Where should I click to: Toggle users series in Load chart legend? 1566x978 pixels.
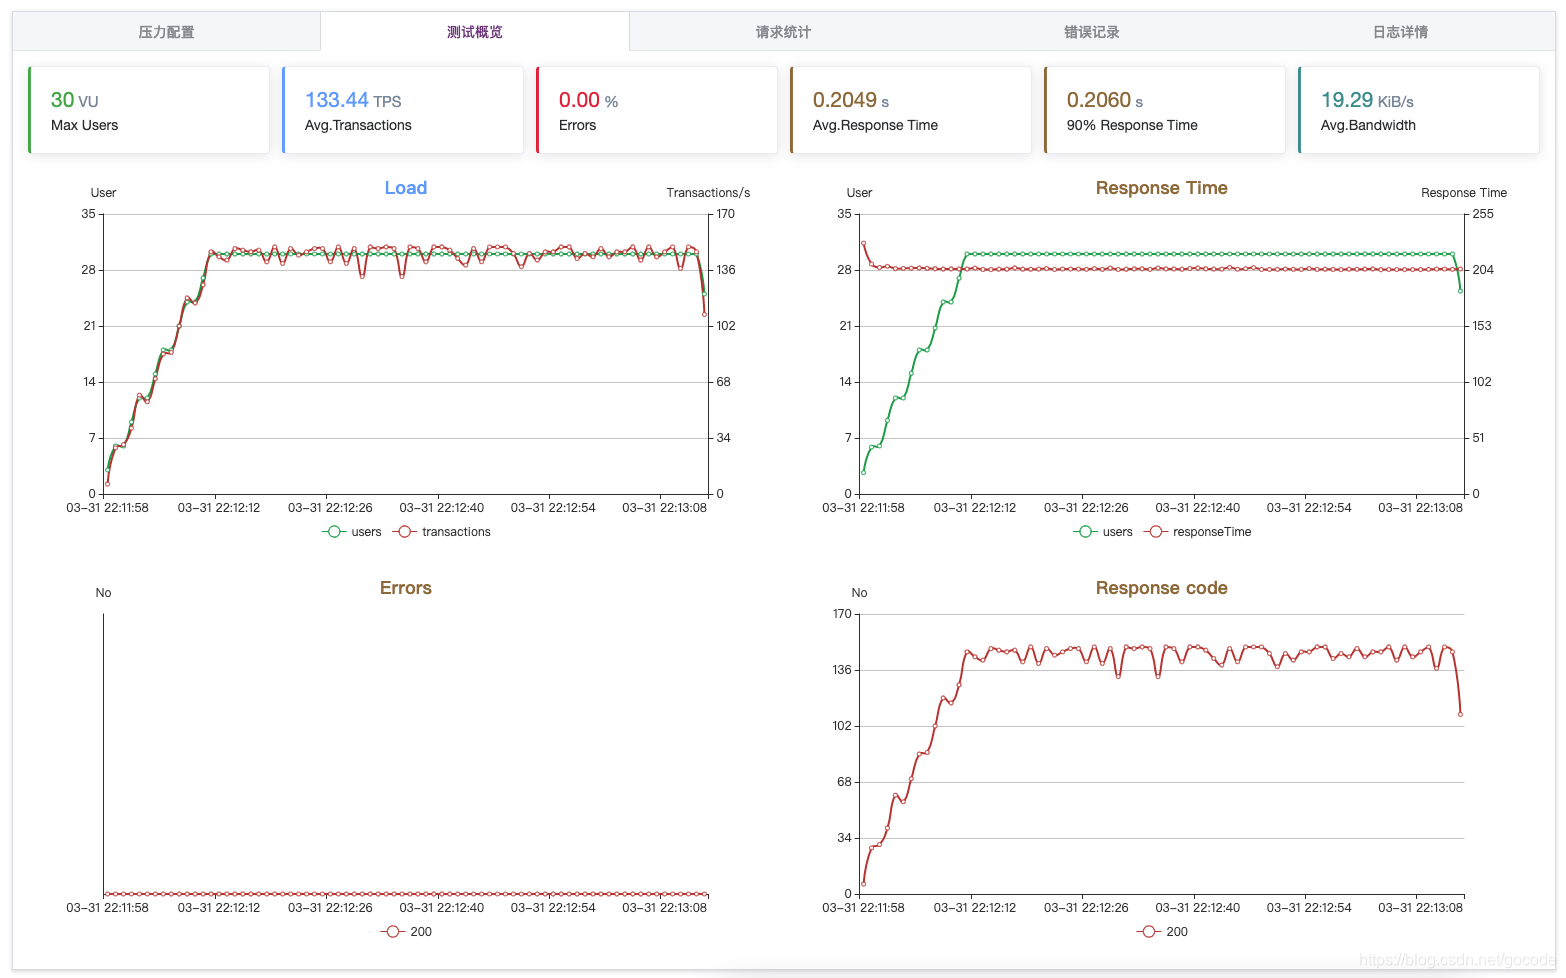click(352, 532)
